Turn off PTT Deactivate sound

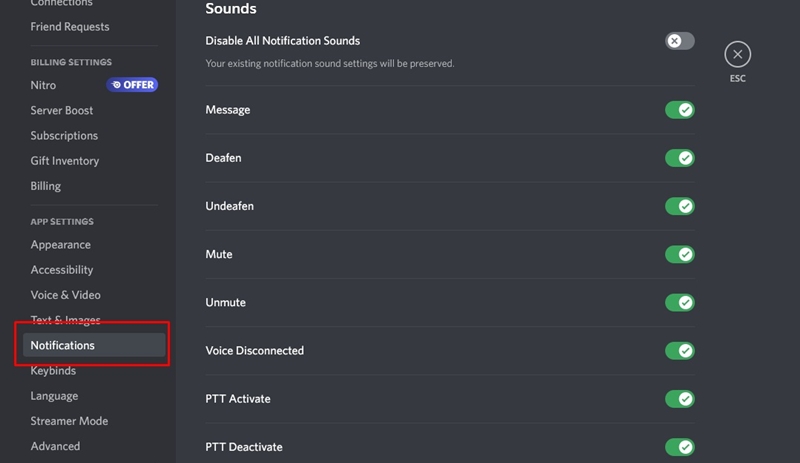[680, 447]
